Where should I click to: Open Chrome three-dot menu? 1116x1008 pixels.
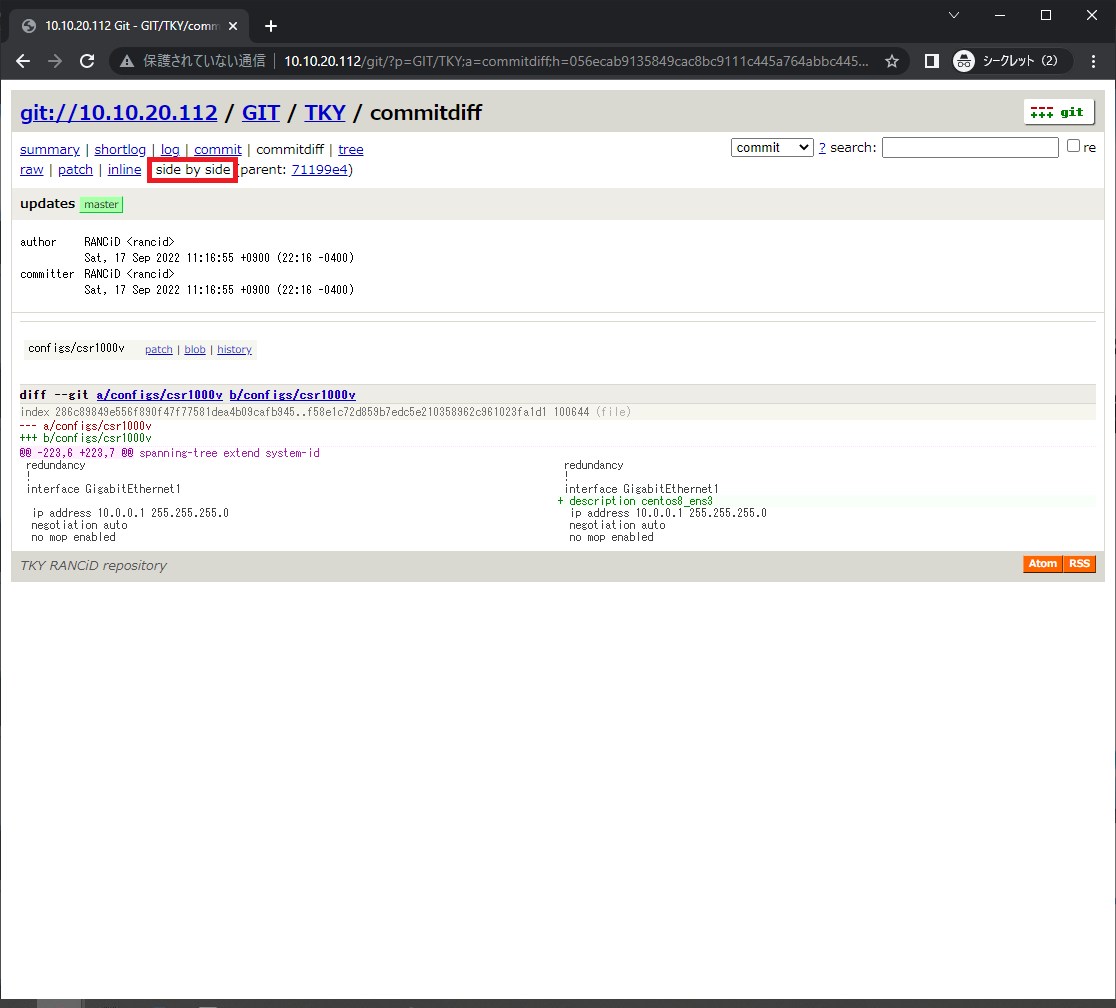tap(1092, 61)
